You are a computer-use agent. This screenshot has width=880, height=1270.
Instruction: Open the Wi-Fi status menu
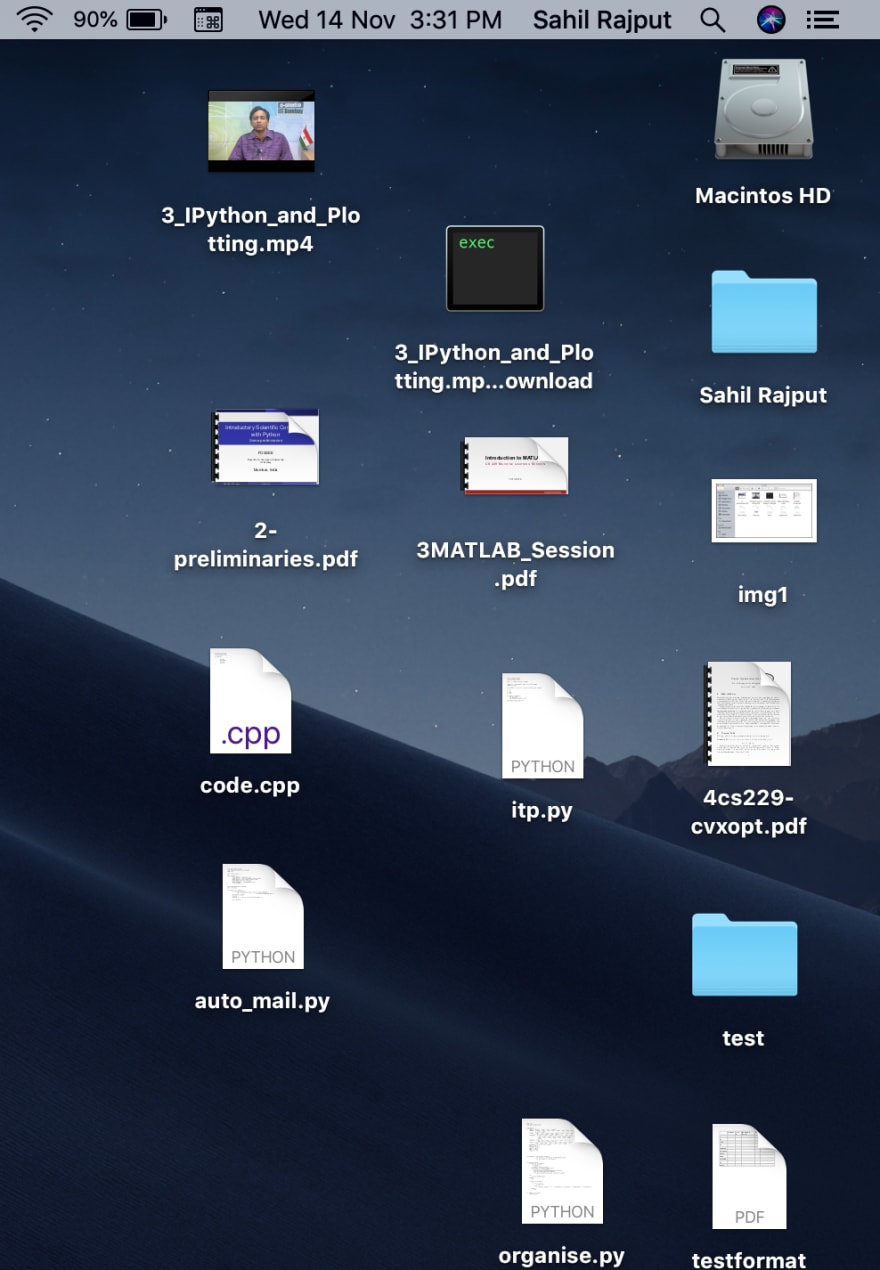coord(33,20)
